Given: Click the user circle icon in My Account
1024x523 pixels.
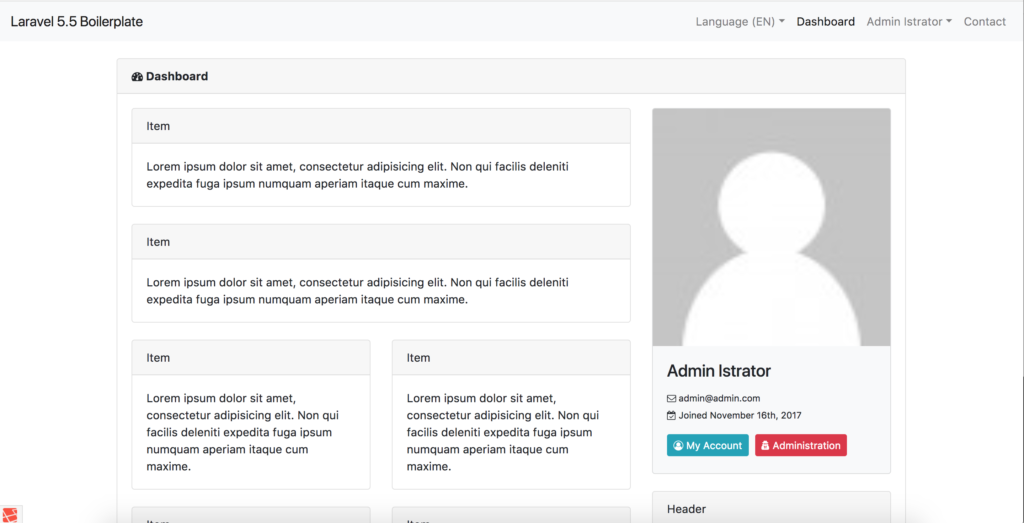Looking at the screenshot, I should click(x=678, y=446).
